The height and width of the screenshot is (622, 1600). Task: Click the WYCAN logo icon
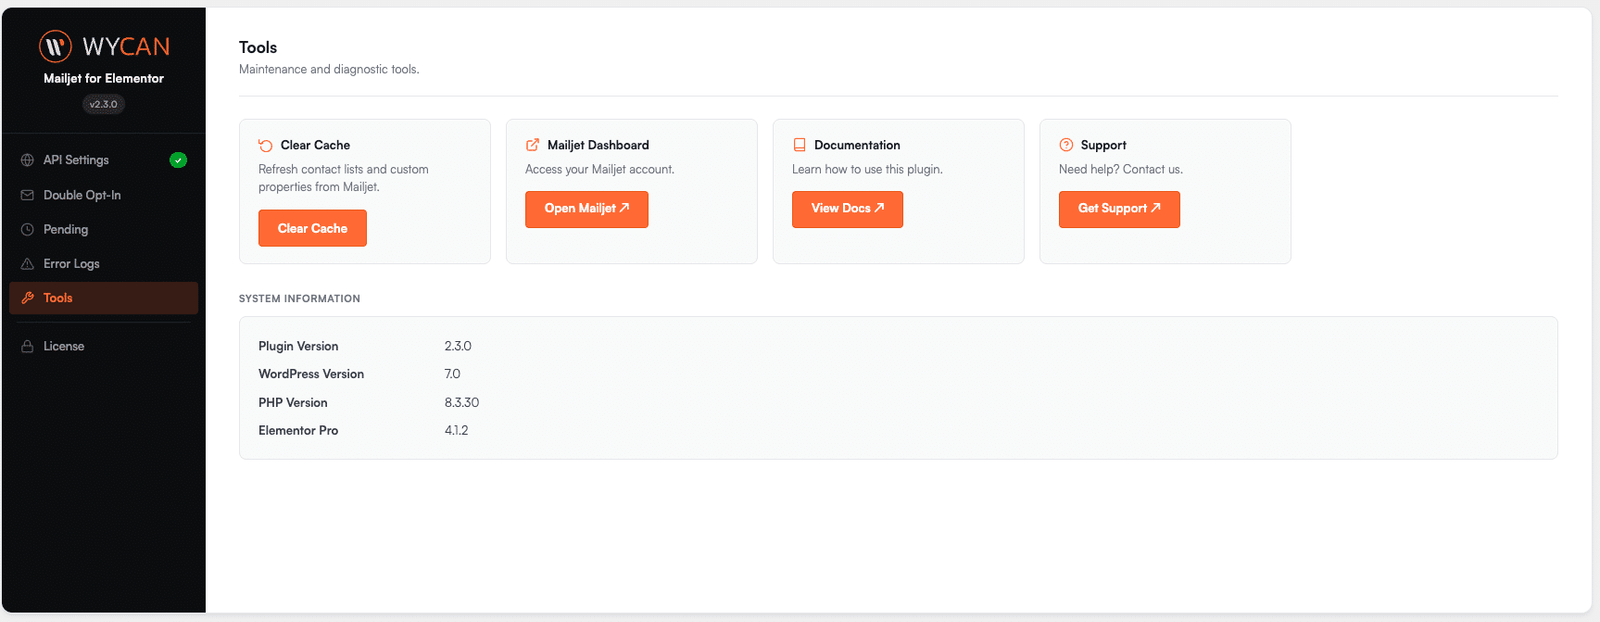(55, 46)
